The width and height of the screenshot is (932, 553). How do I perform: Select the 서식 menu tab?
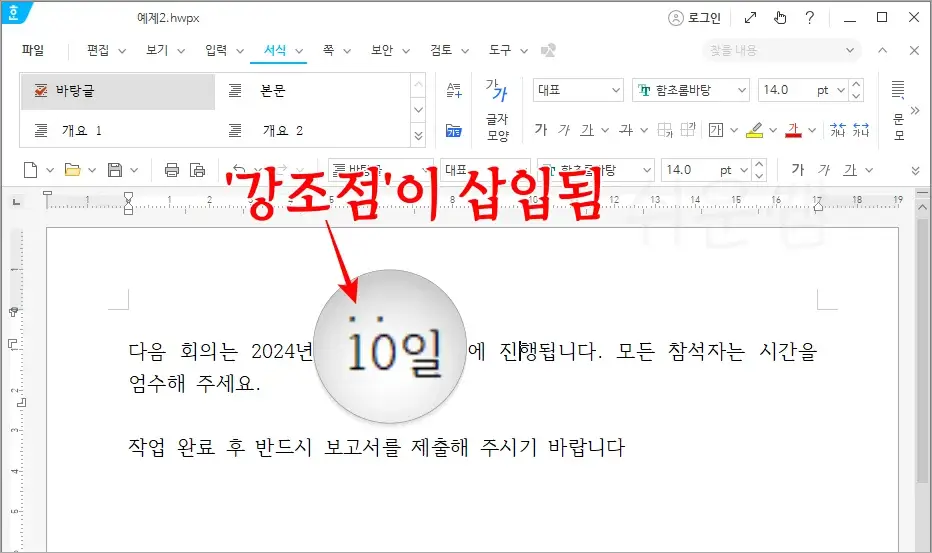pyautogui.click(x=275, y=51)
